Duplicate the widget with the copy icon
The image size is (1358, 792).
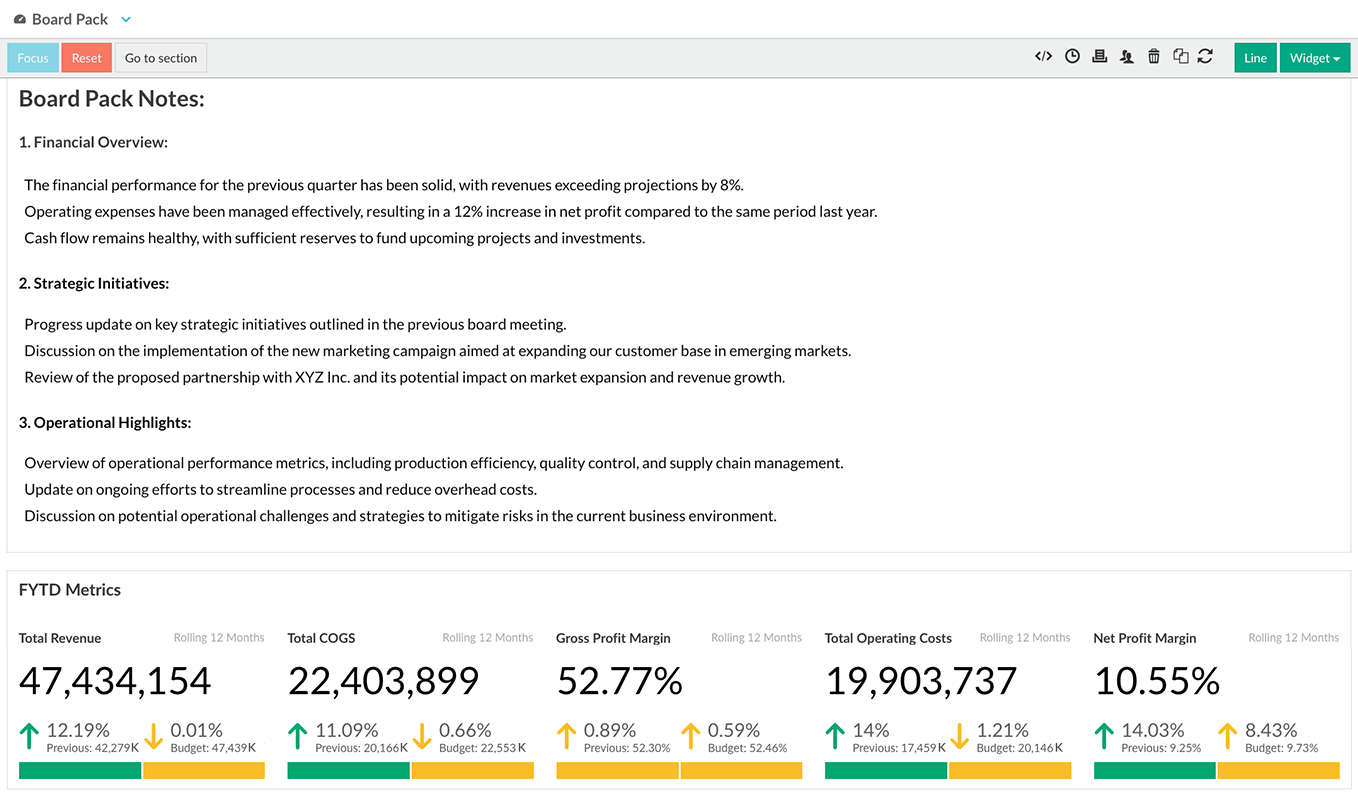tap(1181, 56)
